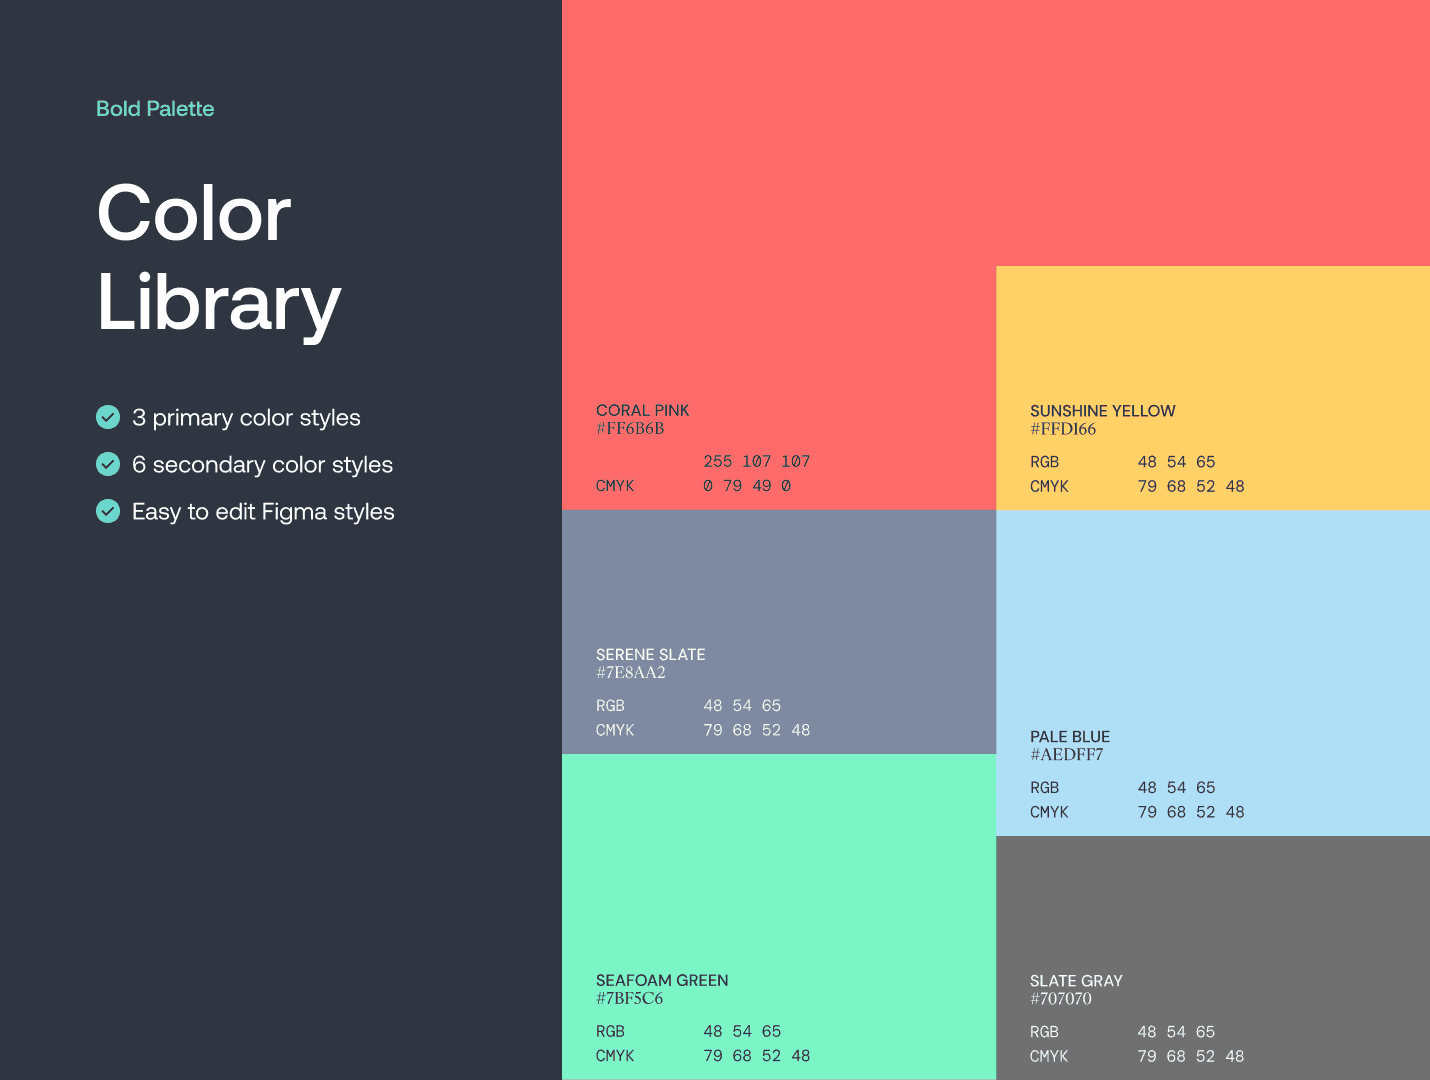Click the SLATE GRAY label

(1076, 981)
